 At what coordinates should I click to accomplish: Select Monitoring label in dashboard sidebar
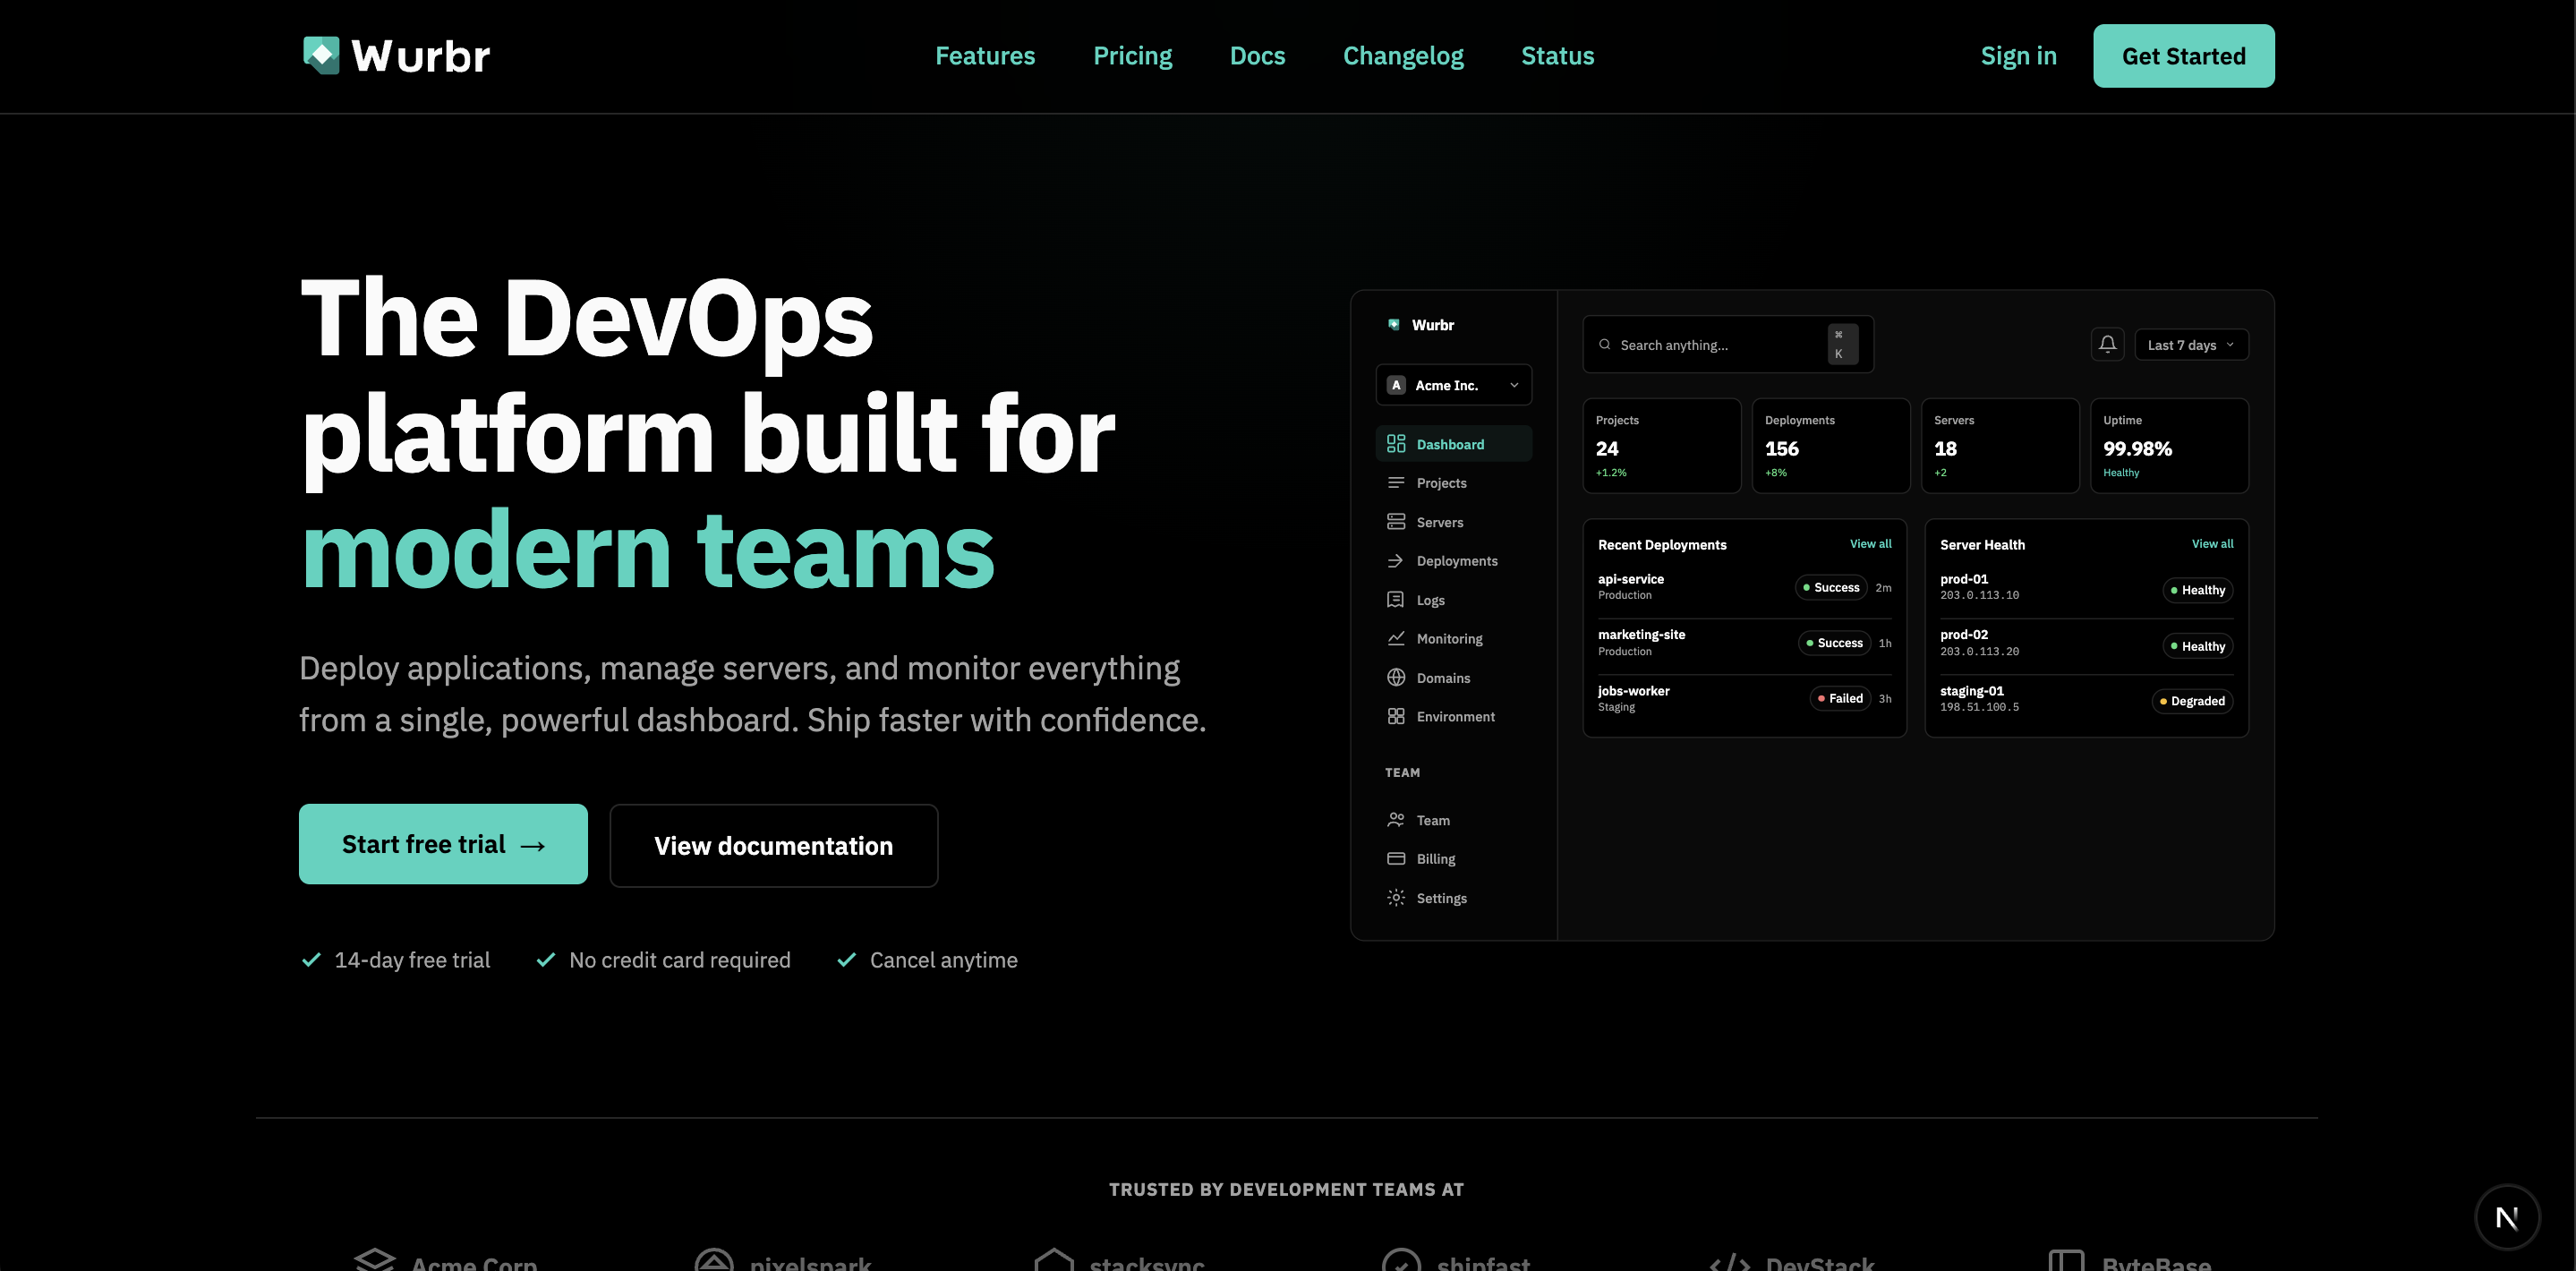click(1449, 639)
